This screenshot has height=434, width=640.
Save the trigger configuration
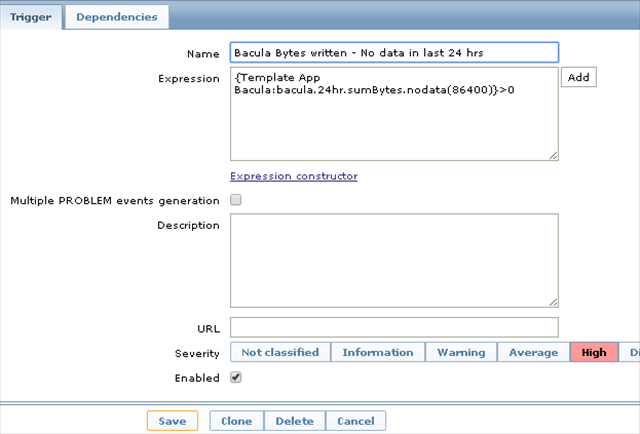pyautogui.click(x=172, y=421)
